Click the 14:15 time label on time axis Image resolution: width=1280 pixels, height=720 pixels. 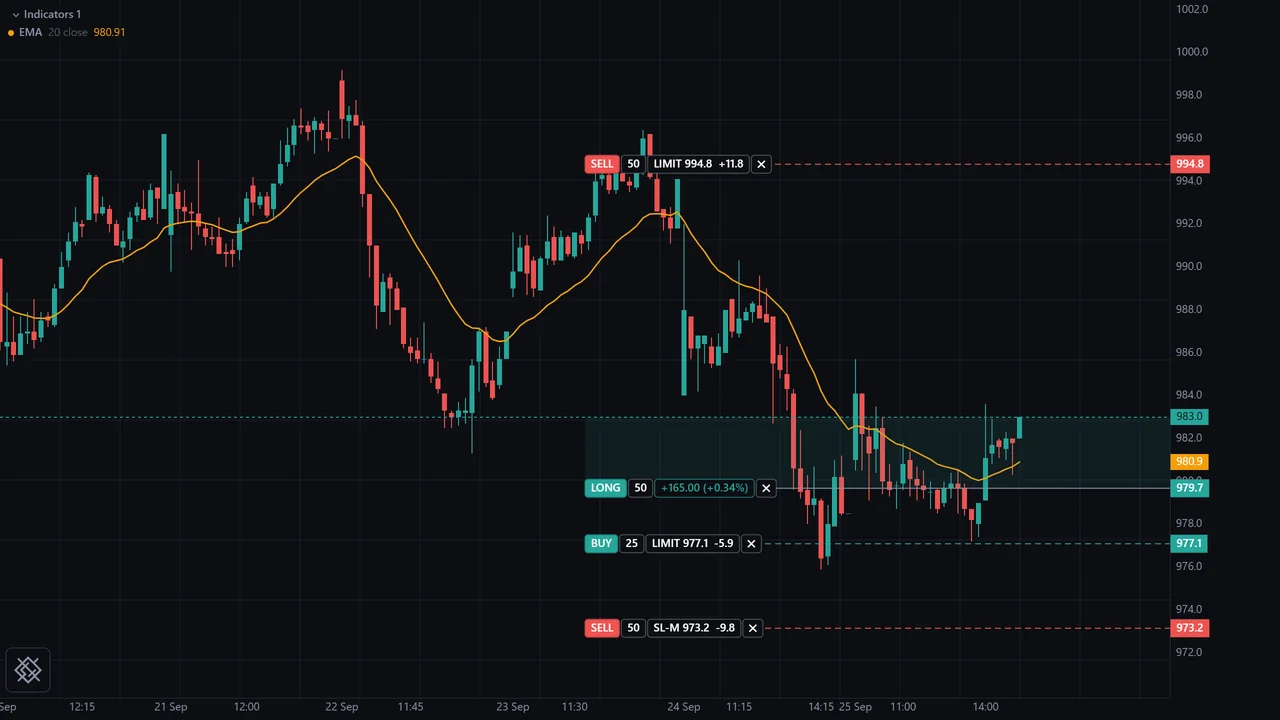[x=821, y=707]
